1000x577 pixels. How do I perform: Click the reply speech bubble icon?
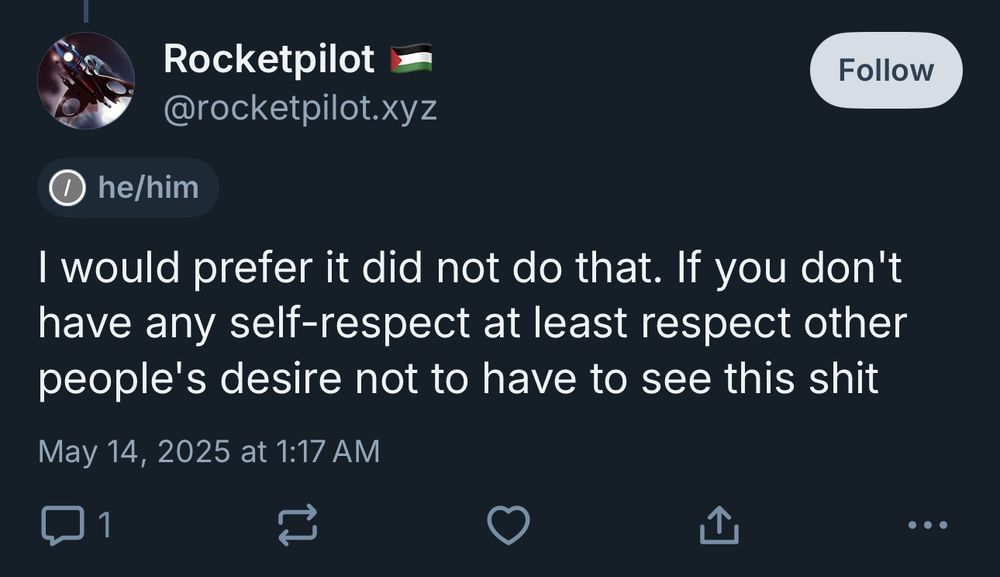62,525
